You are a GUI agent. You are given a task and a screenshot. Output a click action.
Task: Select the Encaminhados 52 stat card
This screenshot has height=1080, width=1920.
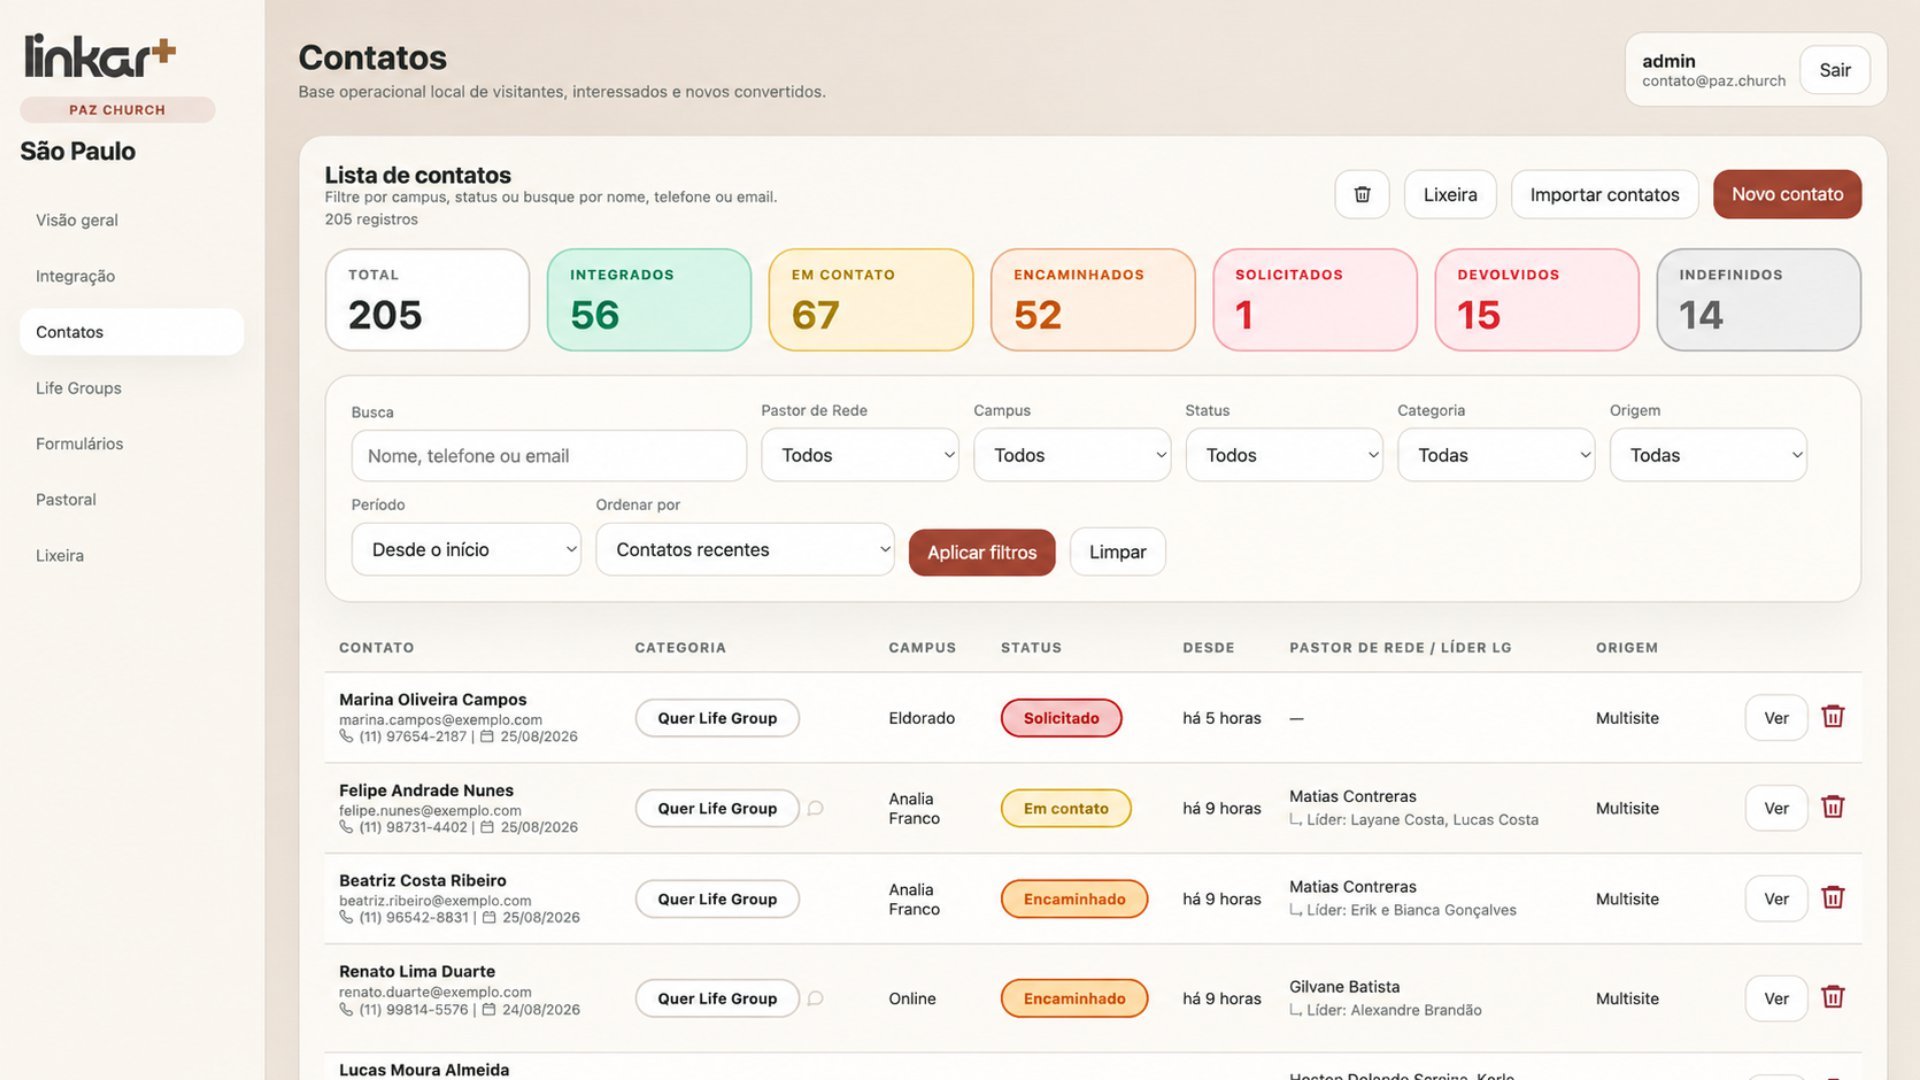[x=1093, y=300]
